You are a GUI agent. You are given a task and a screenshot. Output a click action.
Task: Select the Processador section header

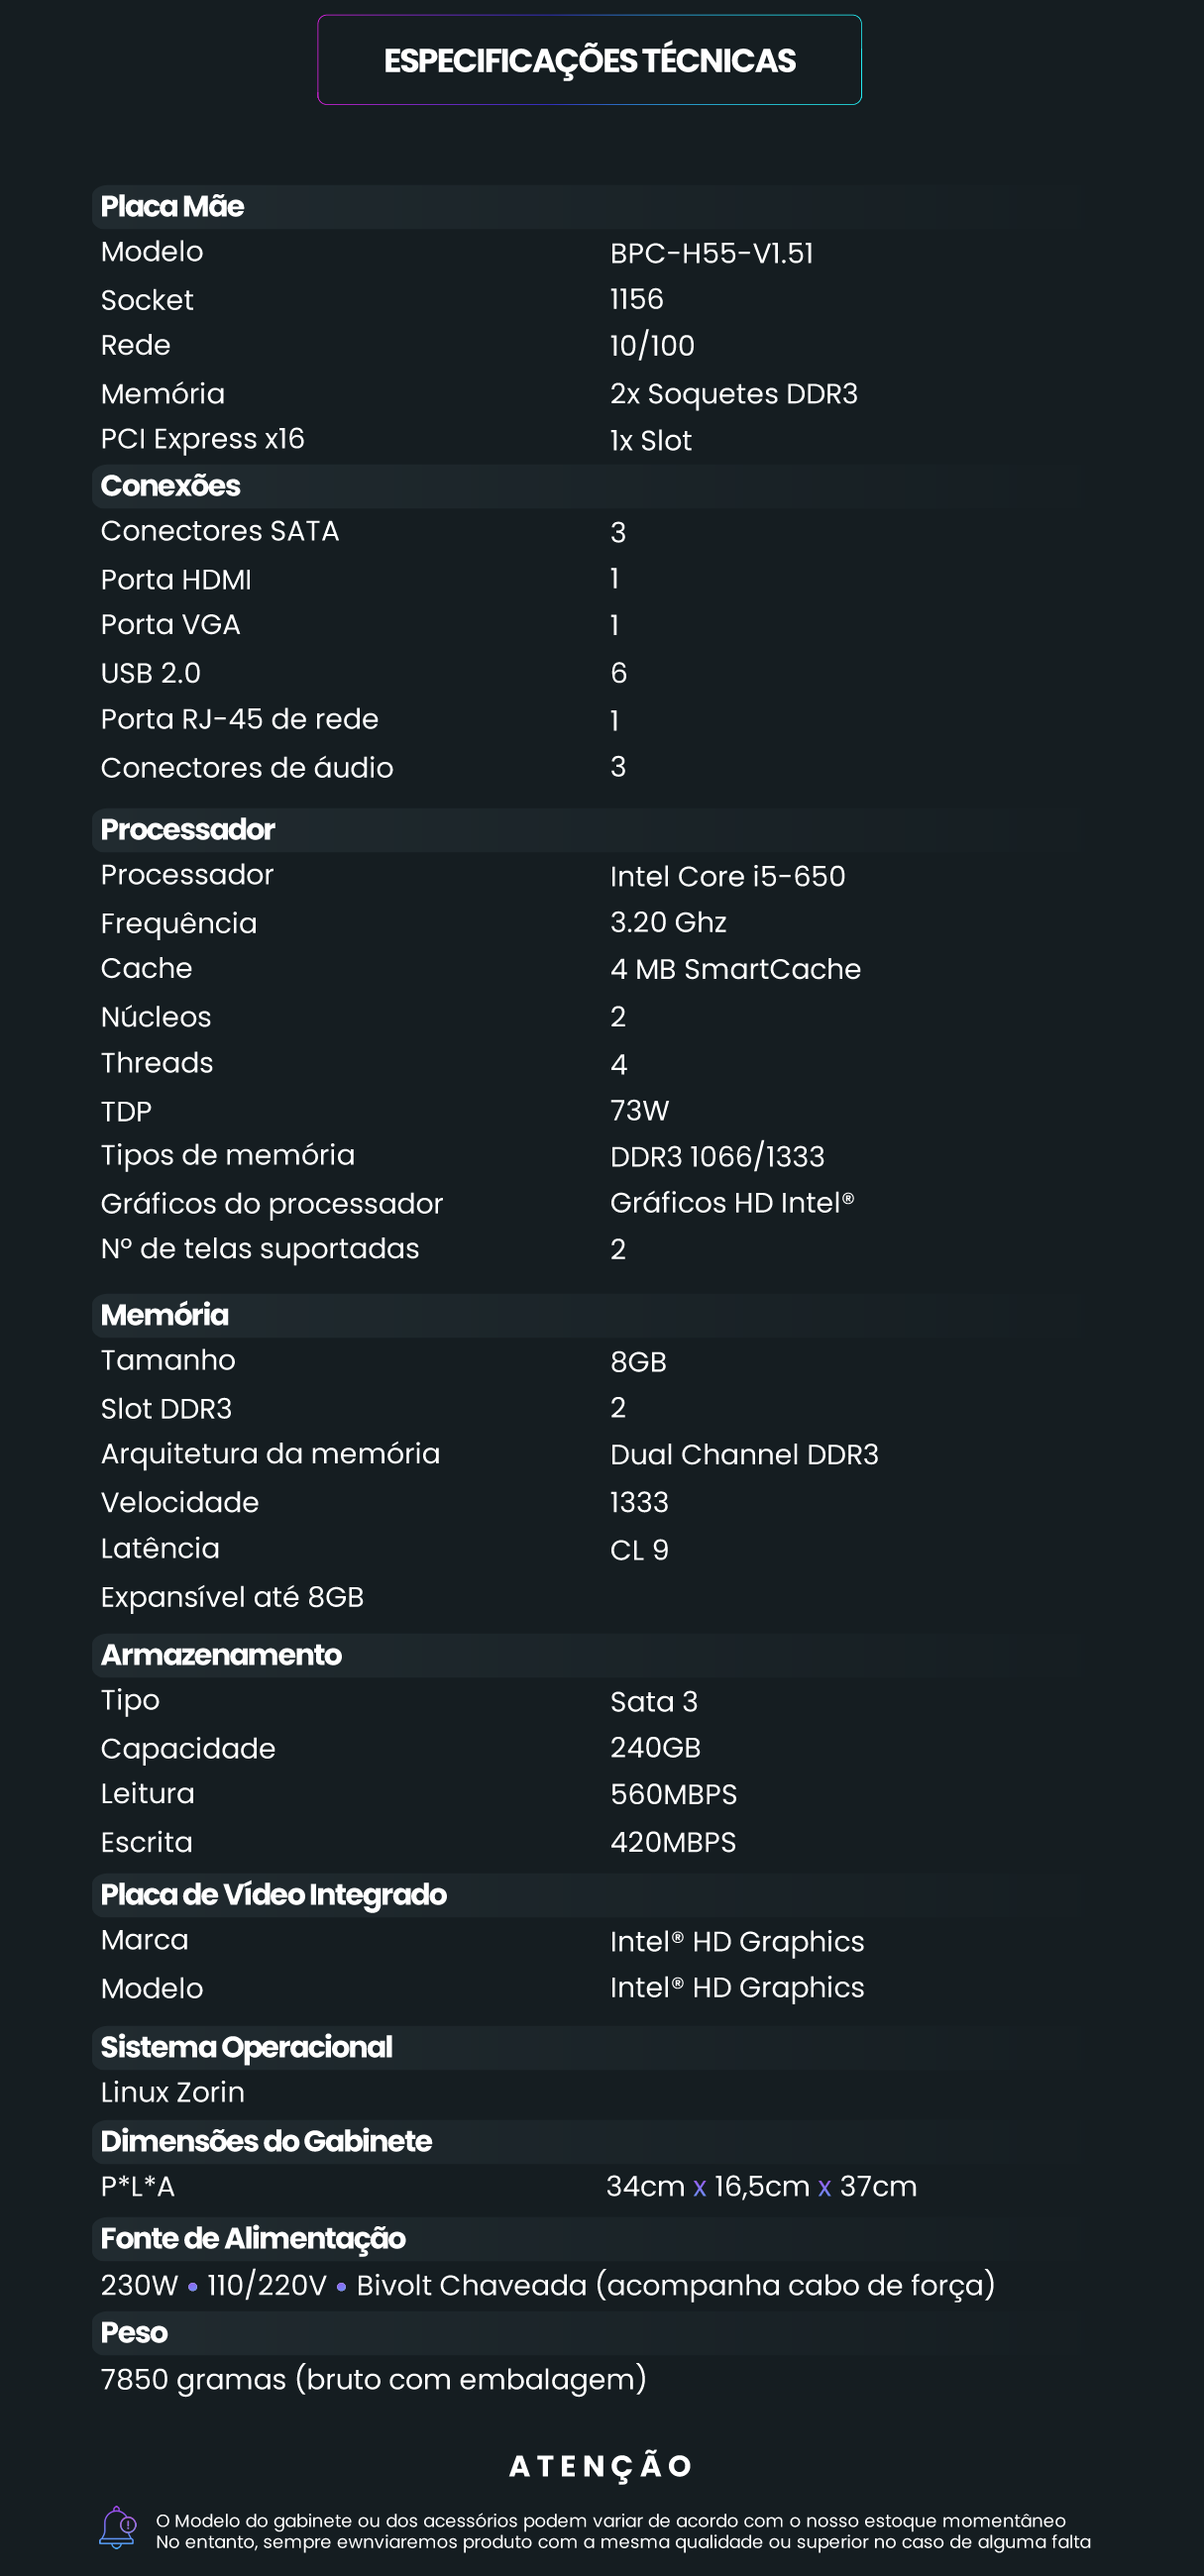187,829
